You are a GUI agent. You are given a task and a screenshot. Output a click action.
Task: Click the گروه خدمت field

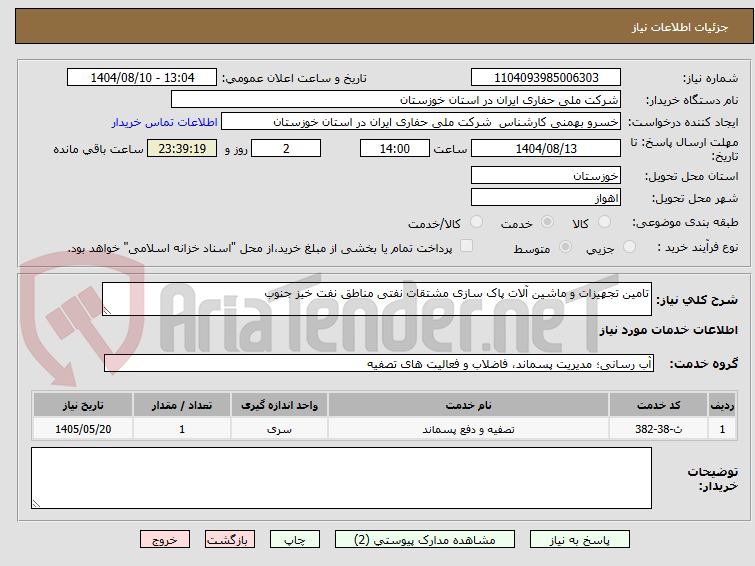click(x=379, y=363)
